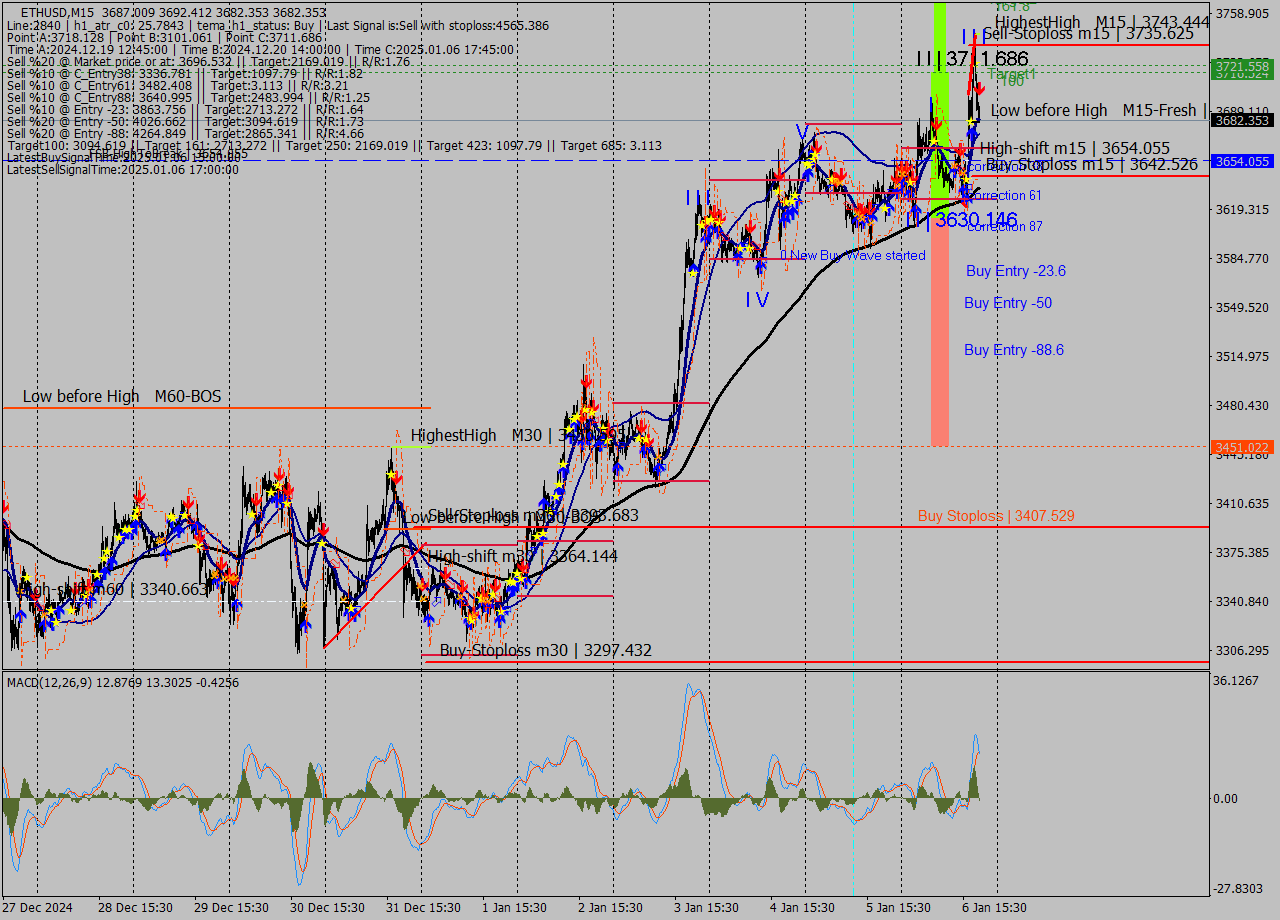Screen dimensions: 1280x920
Task: Click the 3514.975 price axis value
Action: (x=1241, y=357)
